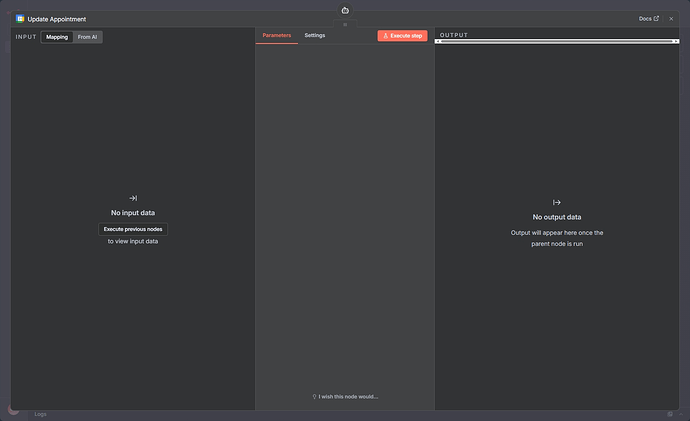Click the right arrow of the output scrollbar
The image size is (690, 421).
(676, 41)
